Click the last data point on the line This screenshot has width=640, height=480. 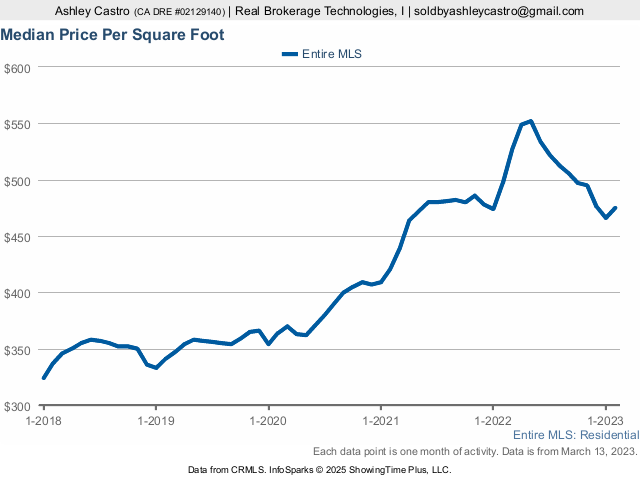point(615,208)
